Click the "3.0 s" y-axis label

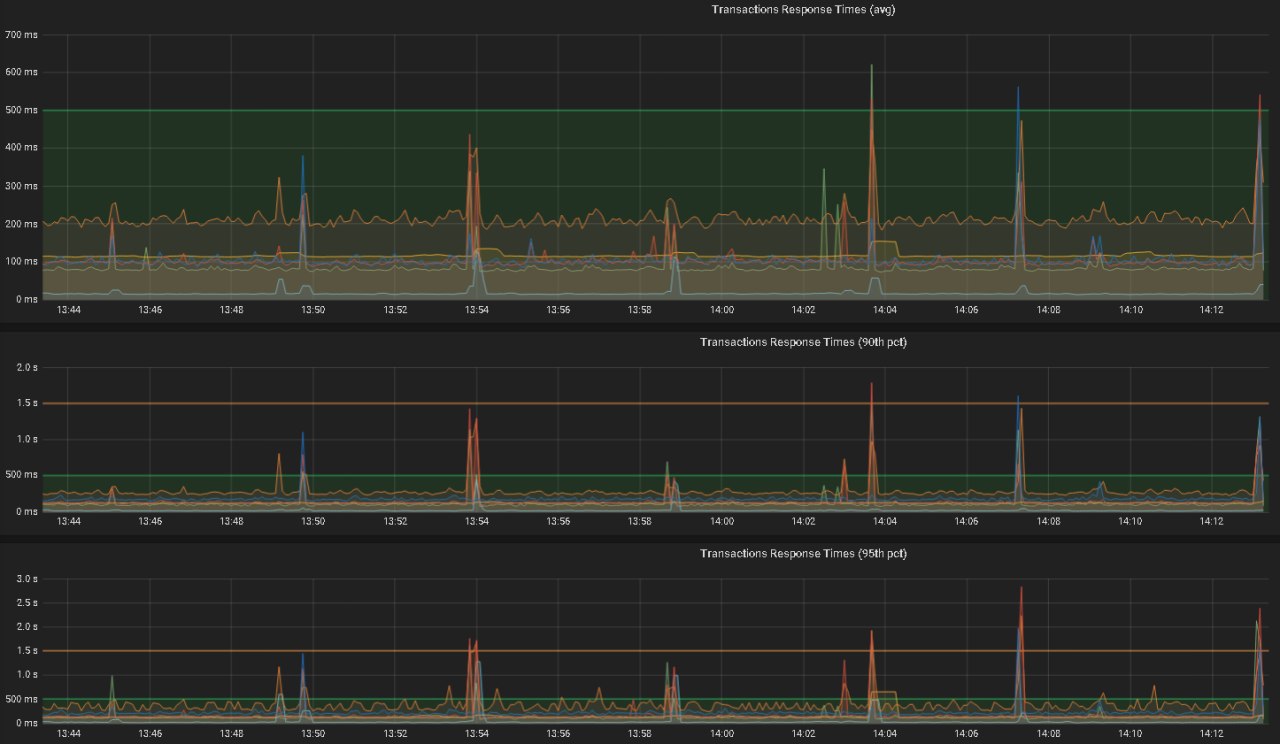[27, 579]
